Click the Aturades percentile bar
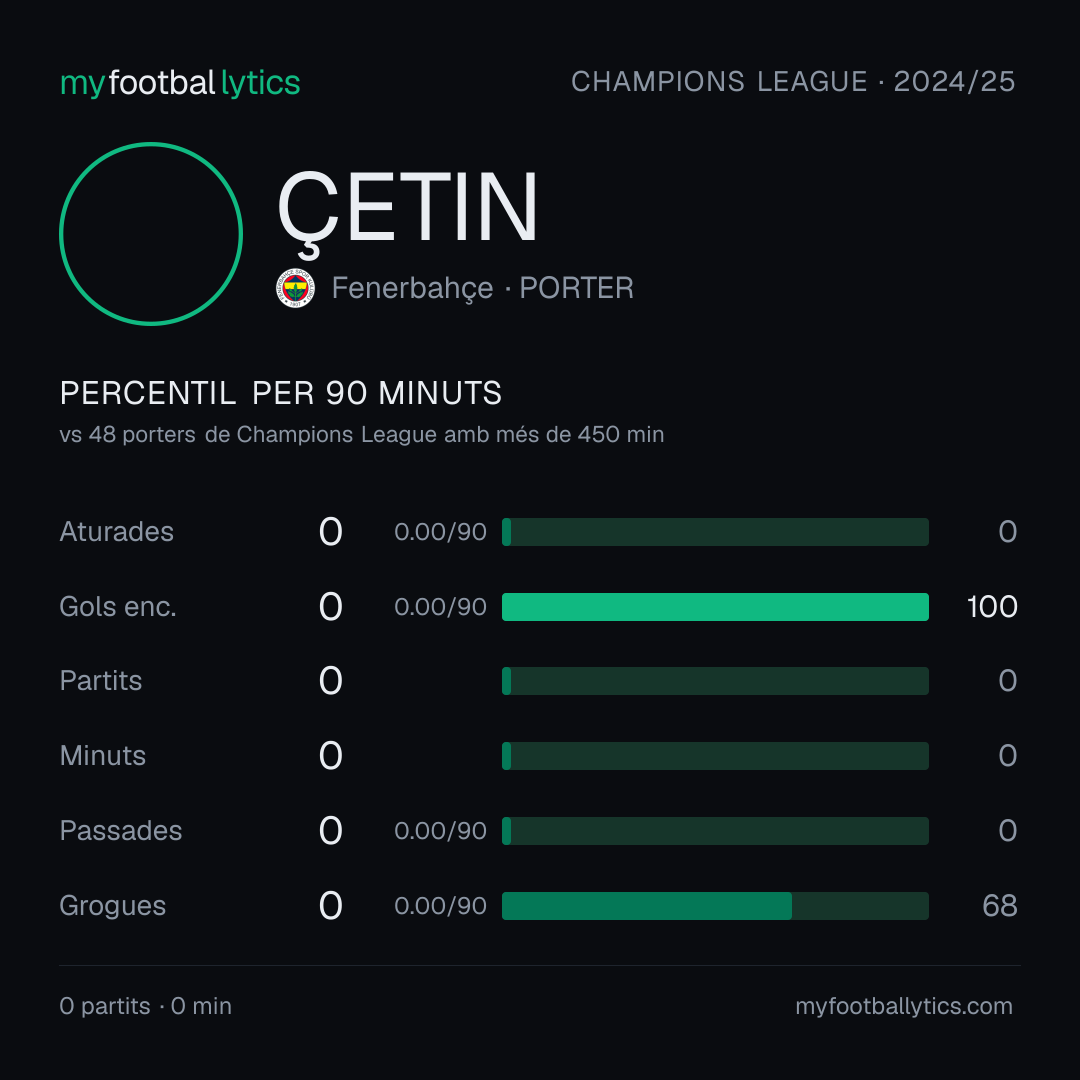This screenshot has width=1080, height=1080. (x=715, y=532)
